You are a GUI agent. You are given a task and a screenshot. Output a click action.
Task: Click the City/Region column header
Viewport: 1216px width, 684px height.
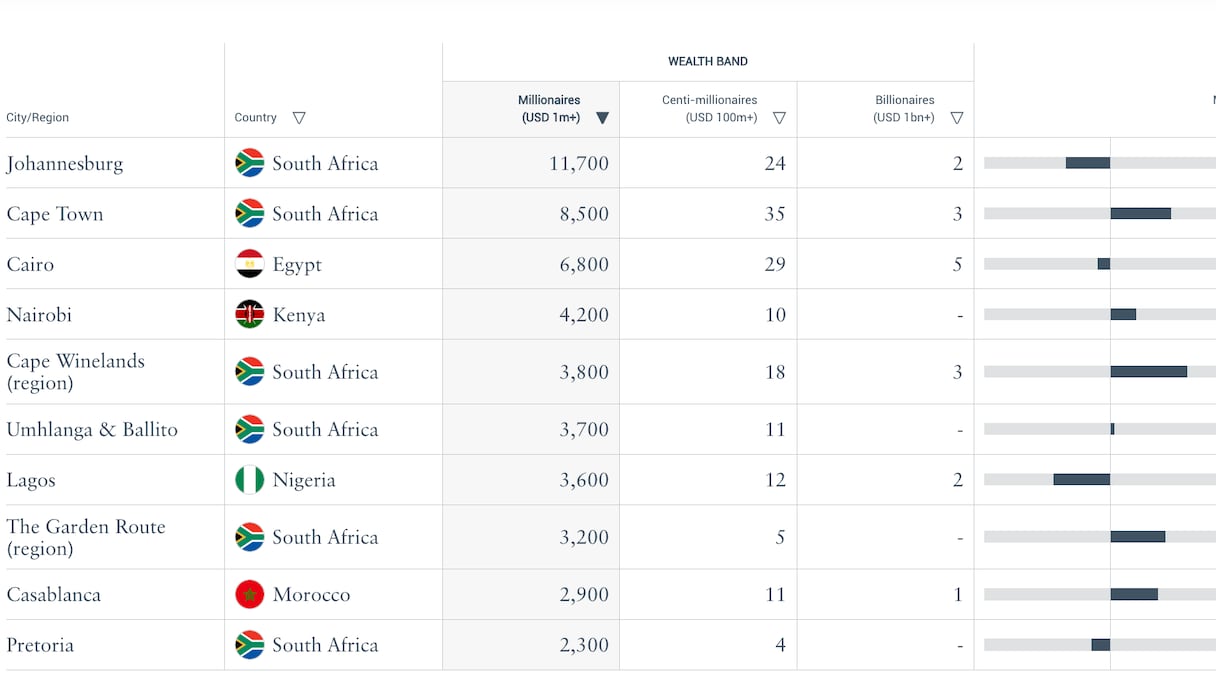pos(38,118)
